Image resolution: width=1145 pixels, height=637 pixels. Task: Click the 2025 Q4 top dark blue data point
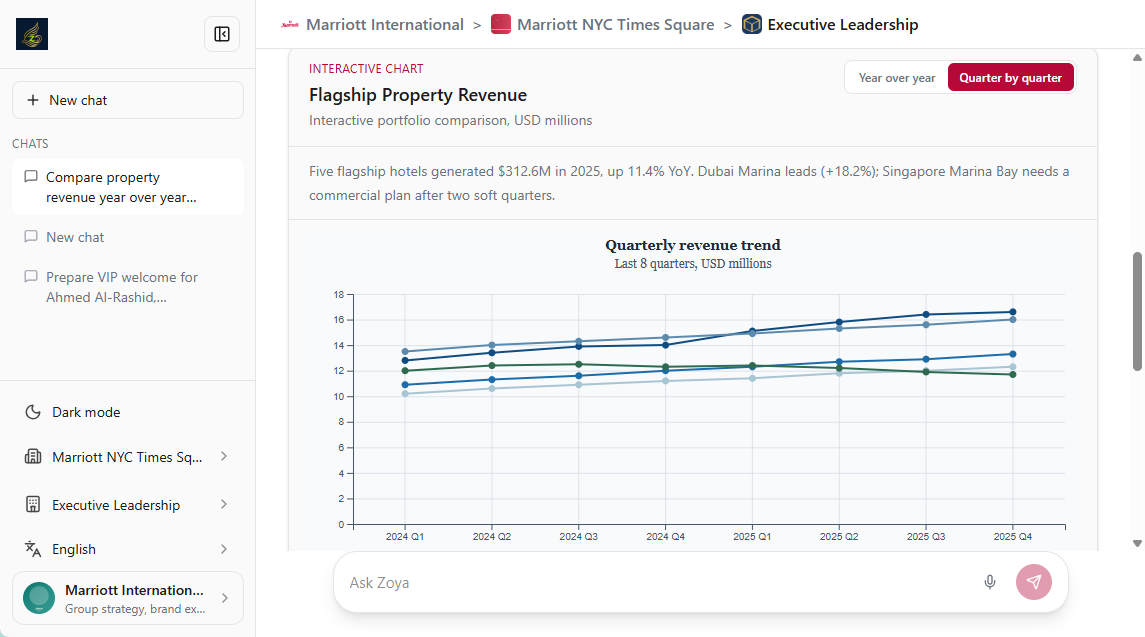tap(1013, 312)
